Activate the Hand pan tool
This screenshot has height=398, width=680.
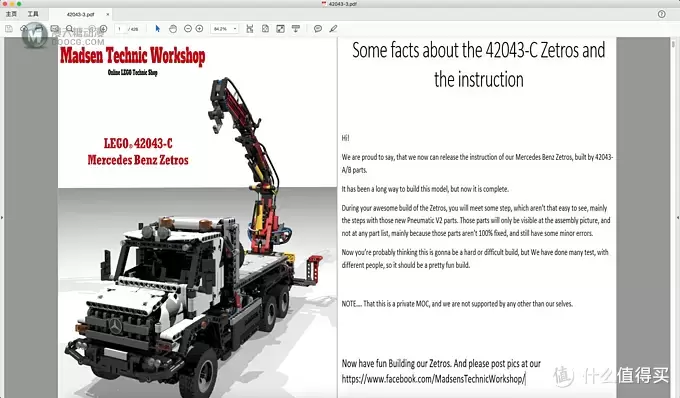point(173,29)
